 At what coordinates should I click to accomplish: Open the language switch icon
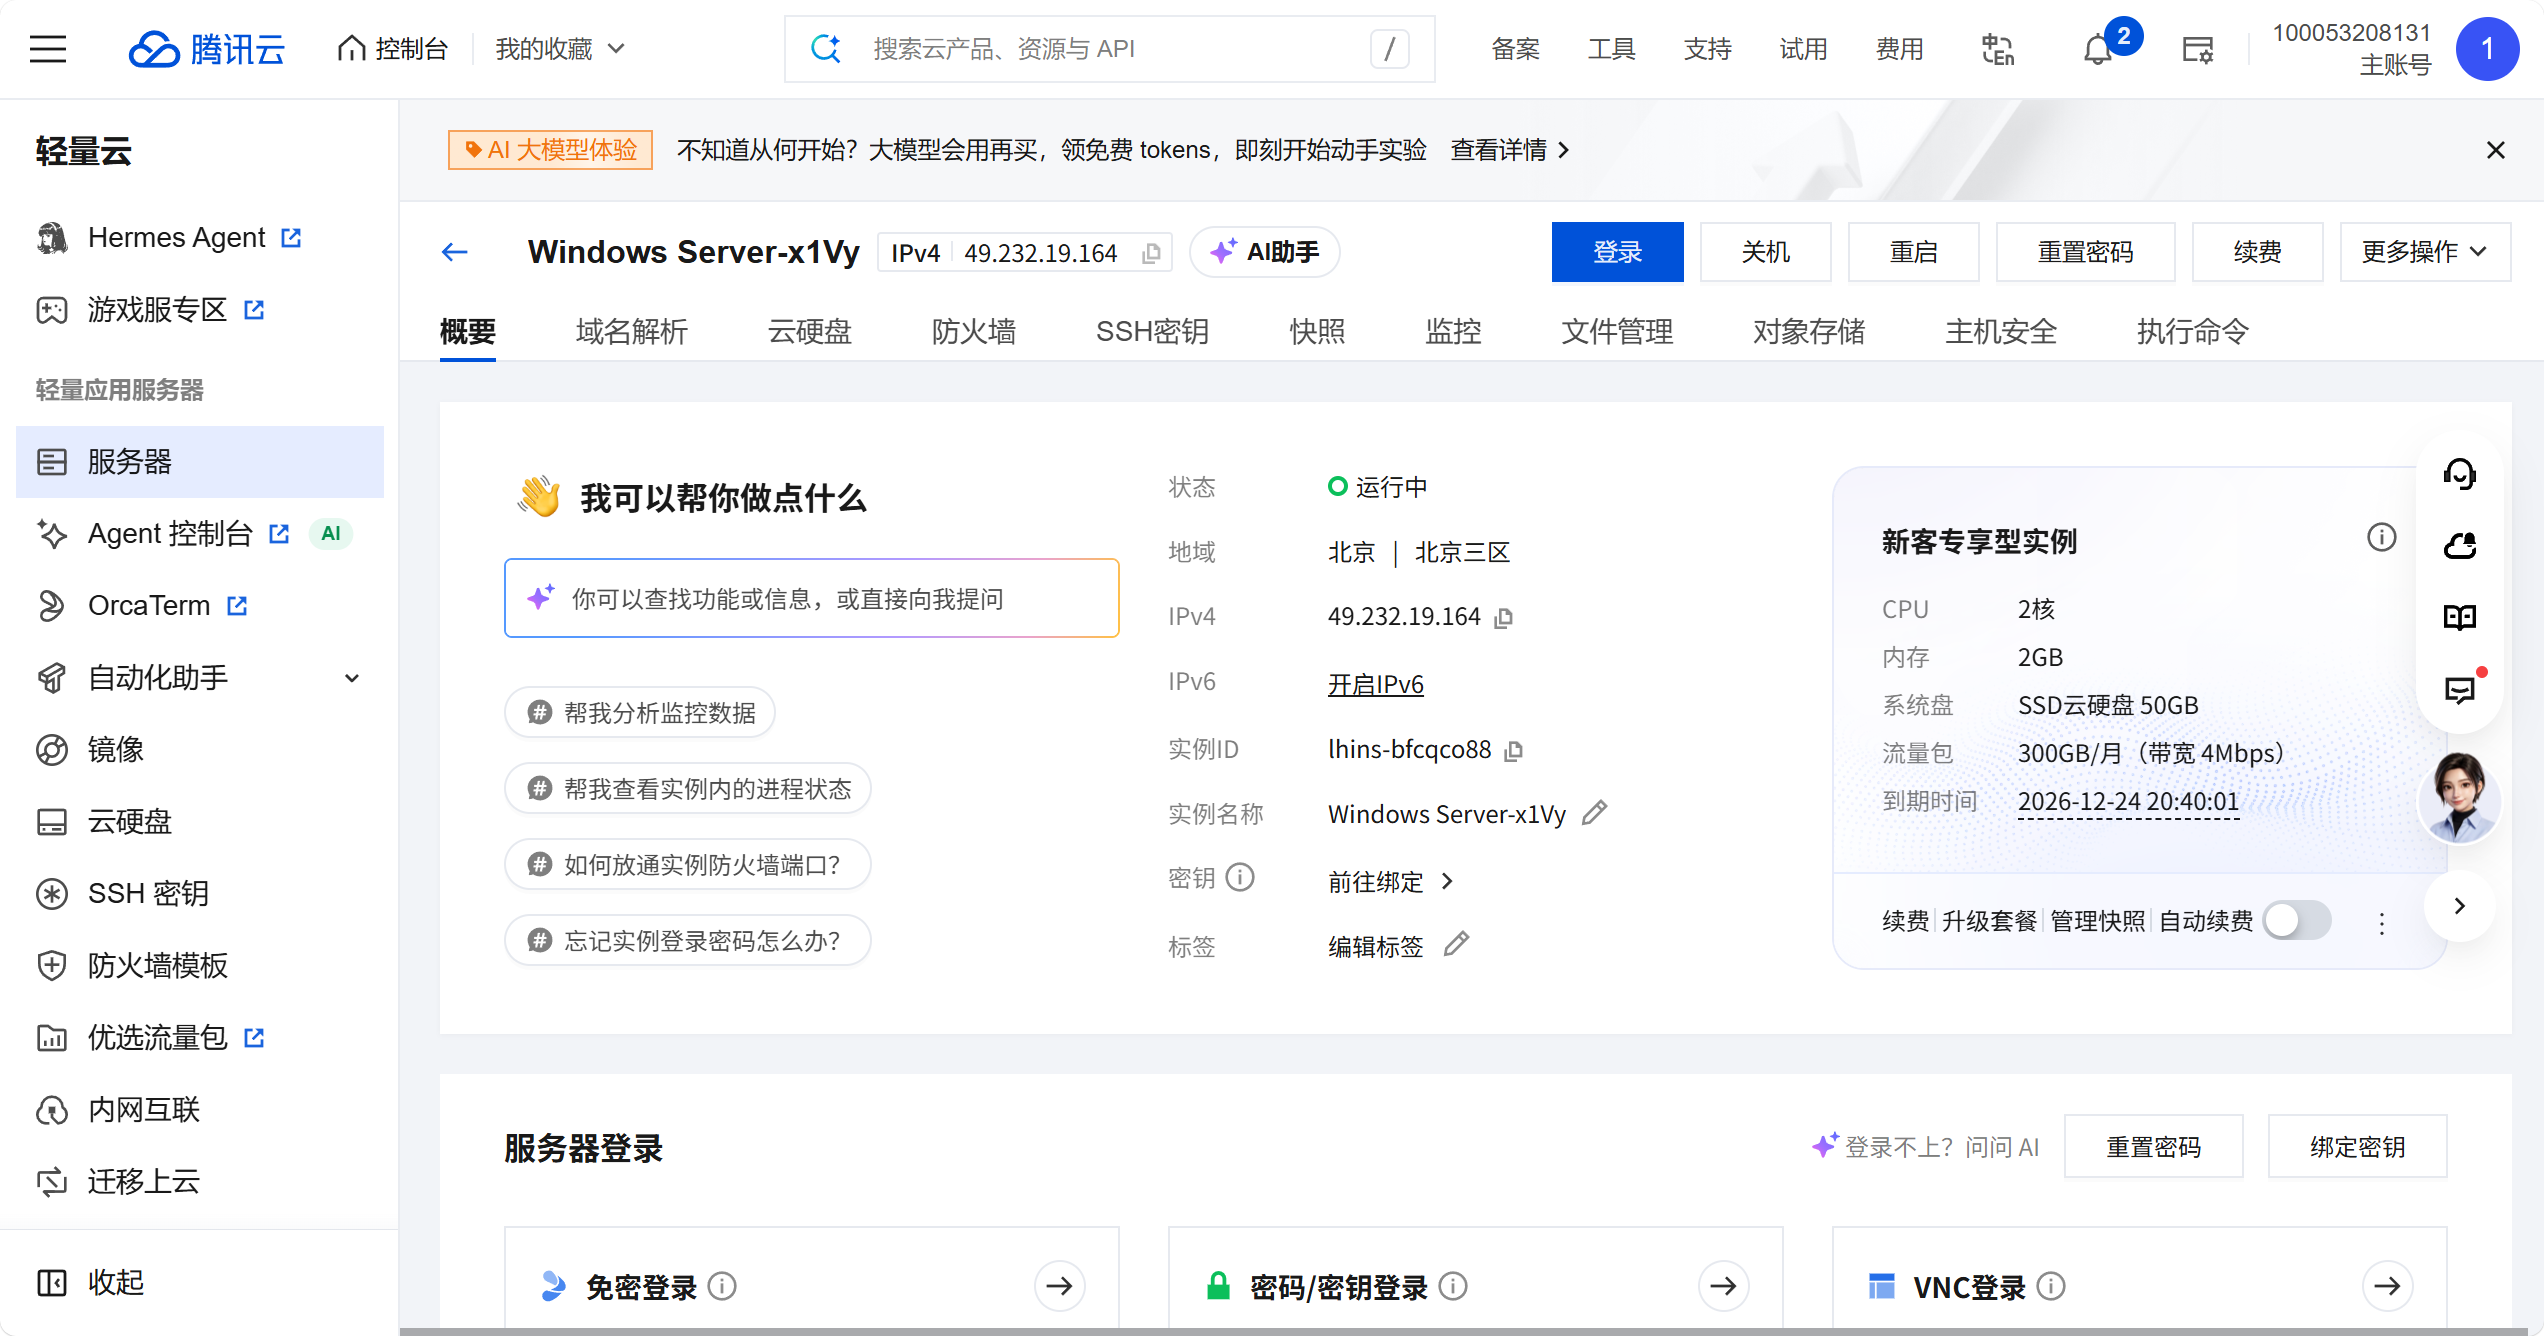click(1997, 49)
